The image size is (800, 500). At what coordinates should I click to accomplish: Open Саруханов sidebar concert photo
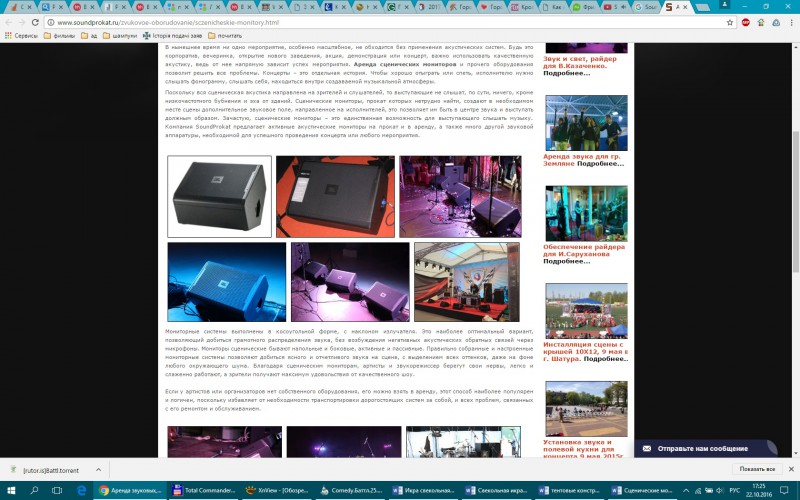coord(586,213)
